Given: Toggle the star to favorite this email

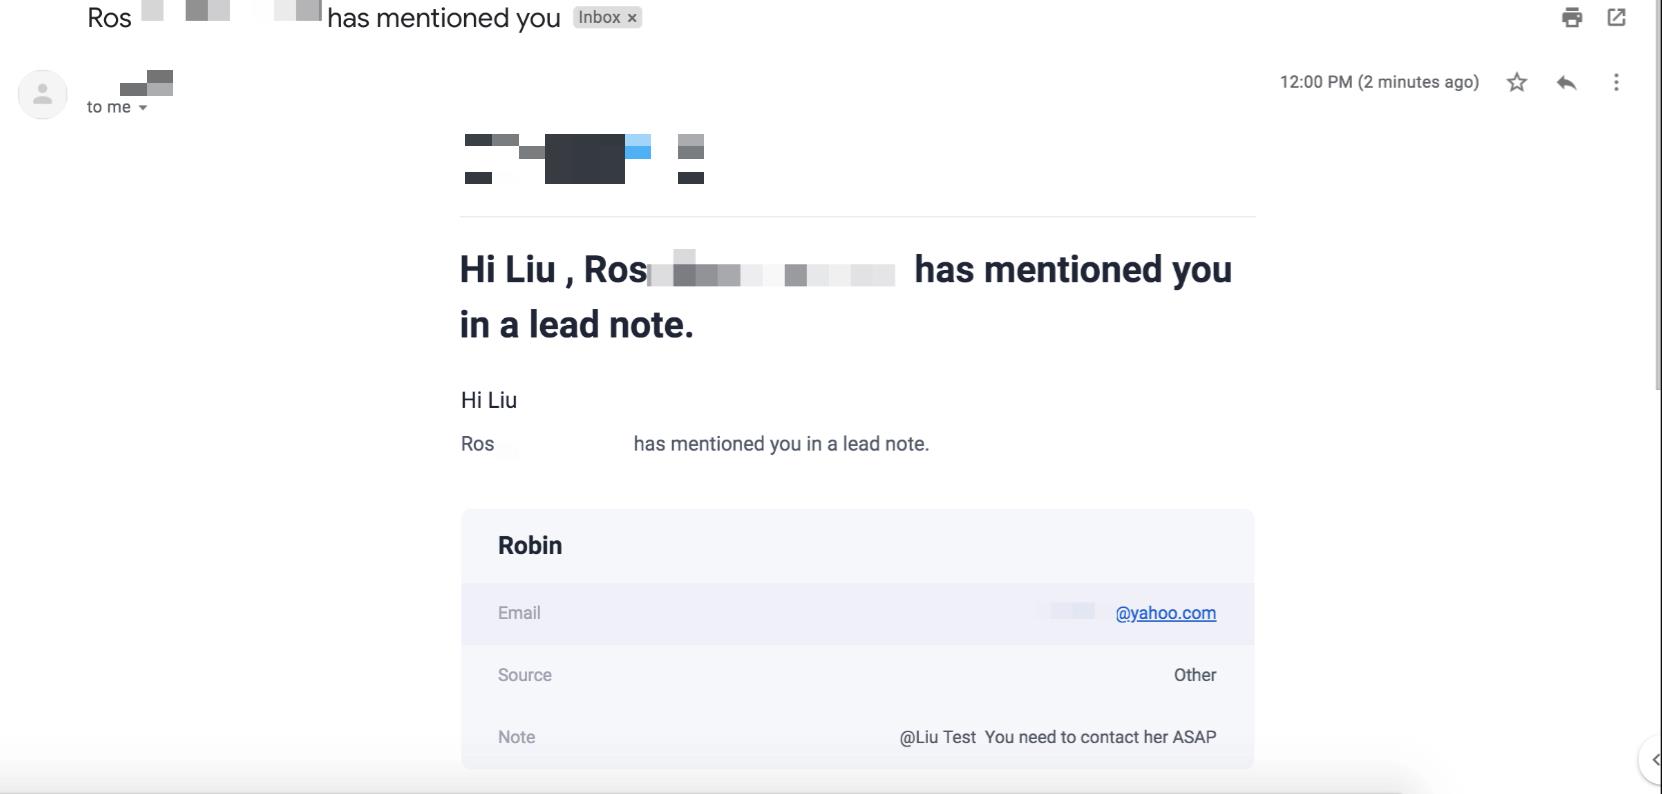Looking at the screenshot, I should [1516, 82].
